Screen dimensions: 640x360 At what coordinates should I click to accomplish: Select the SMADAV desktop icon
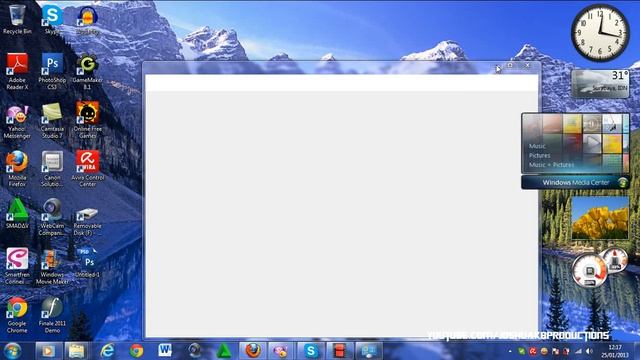click(x=17, y=213)
